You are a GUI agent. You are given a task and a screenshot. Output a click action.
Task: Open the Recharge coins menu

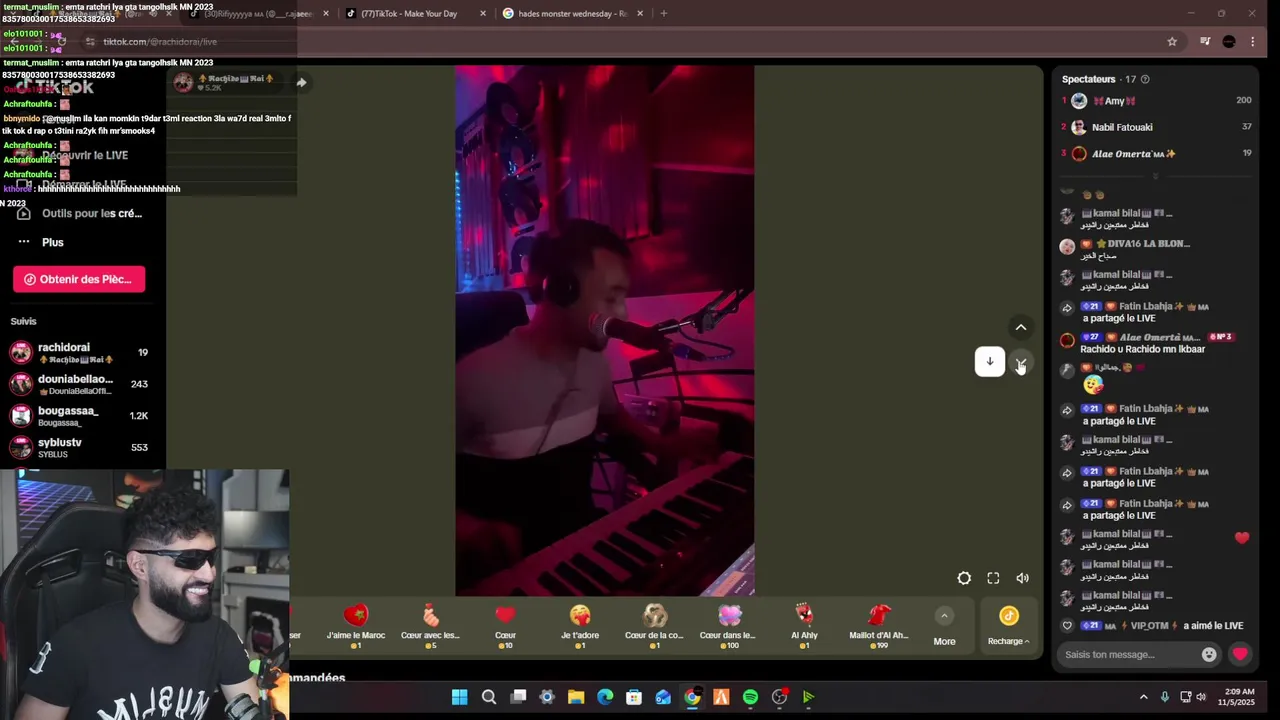coord(1008,625)
